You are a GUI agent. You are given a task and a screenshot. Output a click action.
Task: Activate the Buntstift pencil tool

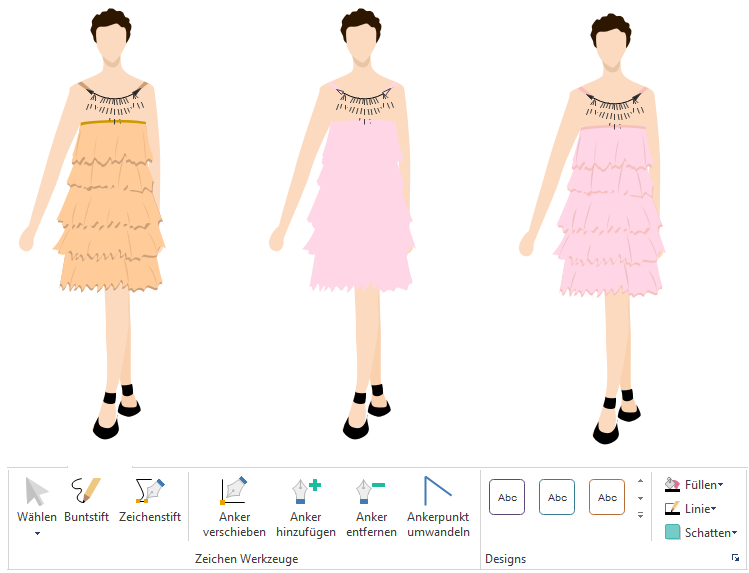tap(86, 492)
